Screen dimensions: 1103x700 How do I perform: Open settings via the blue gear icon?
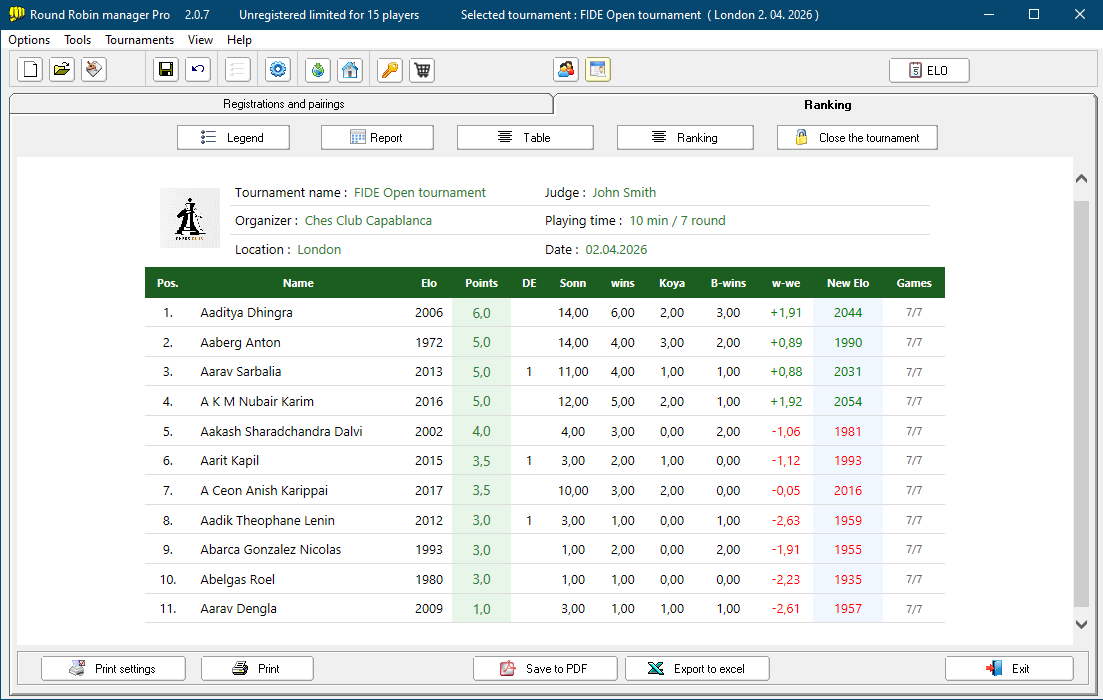click(278, 70)
